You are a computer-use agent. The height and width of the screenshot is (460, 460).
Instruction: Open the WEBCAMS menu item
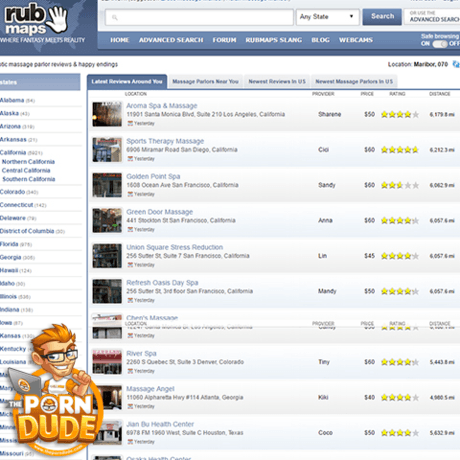point(356,40)
